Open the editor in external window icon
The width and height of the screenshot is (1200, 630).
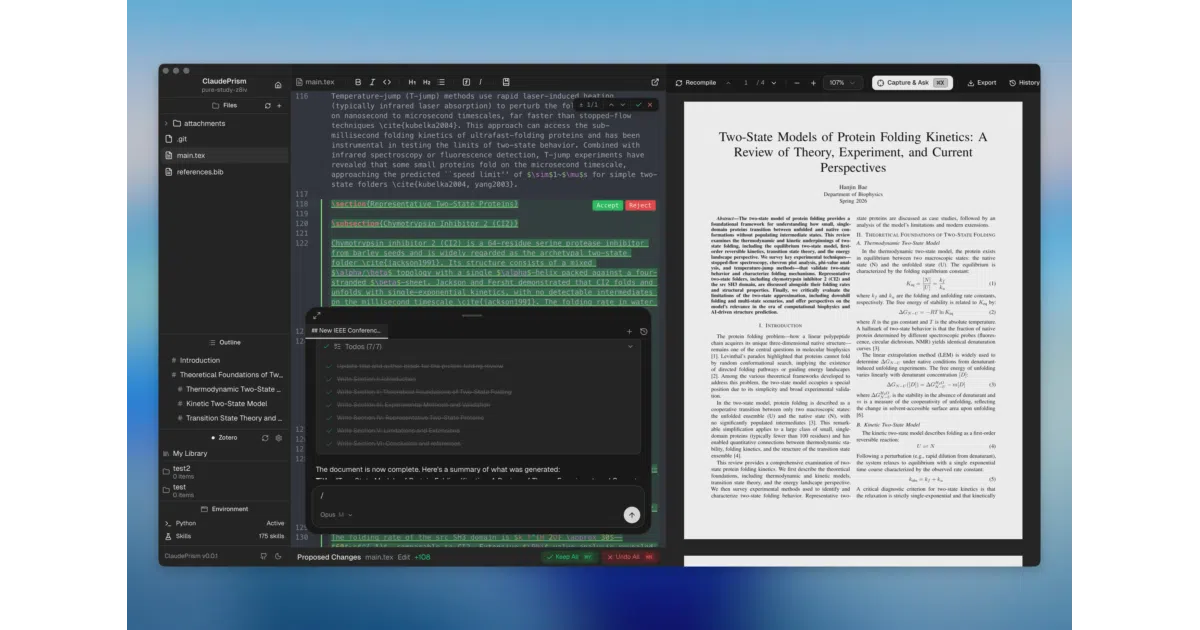click(655, 82)
